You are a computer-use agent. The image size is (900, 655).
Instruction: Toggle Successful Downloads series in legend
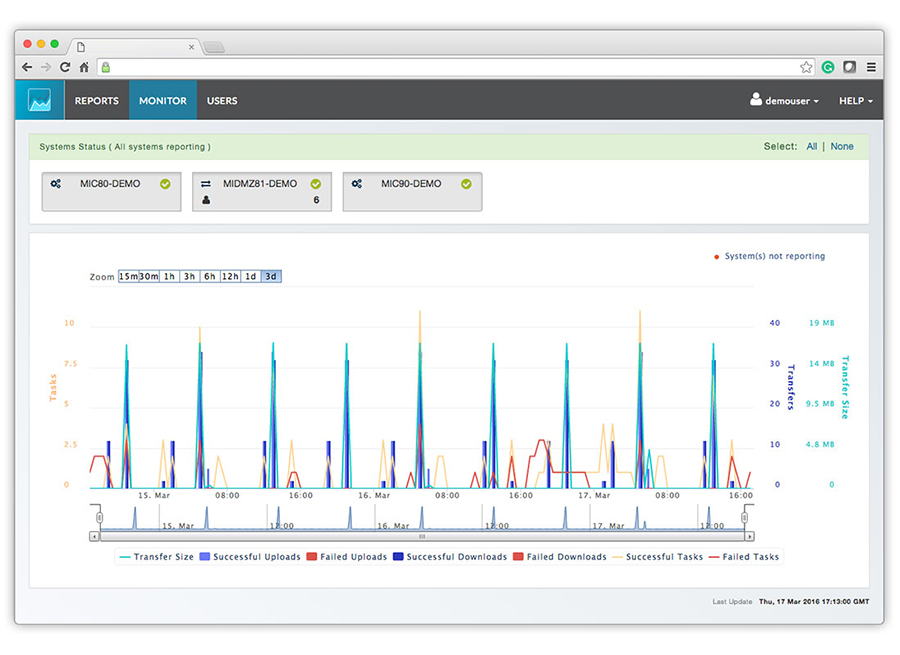pyautogui.click(x=450, y=556)
